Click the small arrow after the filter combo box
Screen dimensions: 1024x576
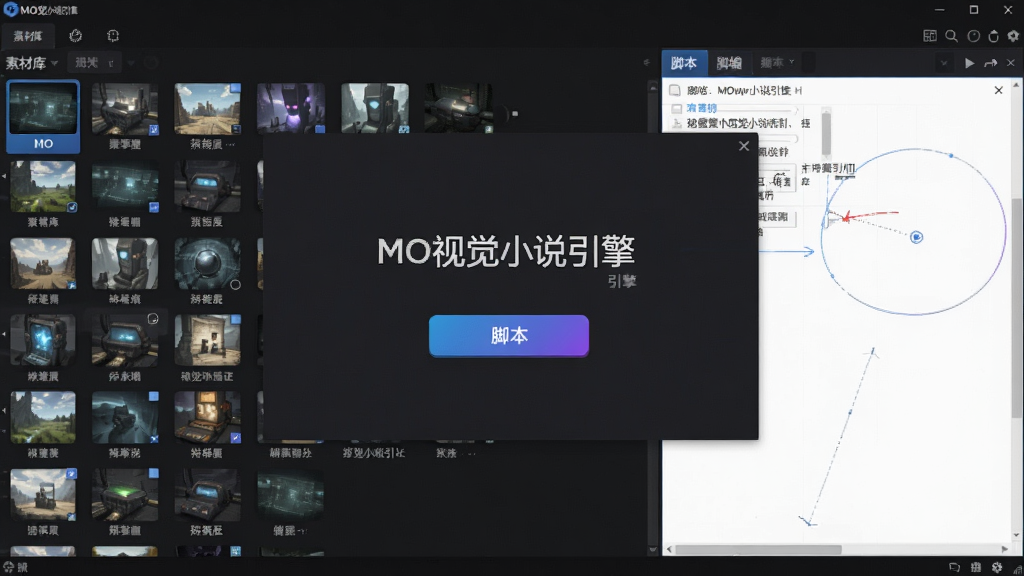pos(131,63)
